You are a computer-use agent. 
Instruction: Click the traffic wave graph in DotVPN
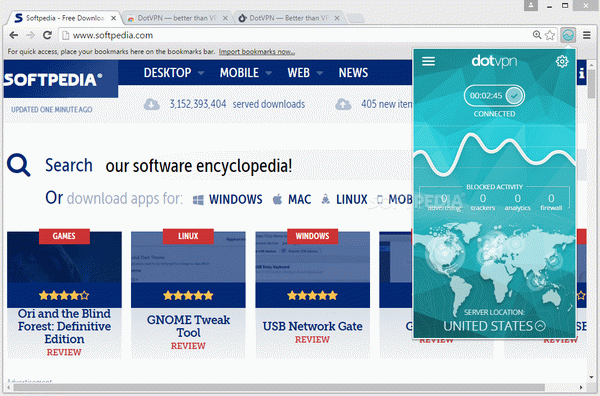pos(494,155)
